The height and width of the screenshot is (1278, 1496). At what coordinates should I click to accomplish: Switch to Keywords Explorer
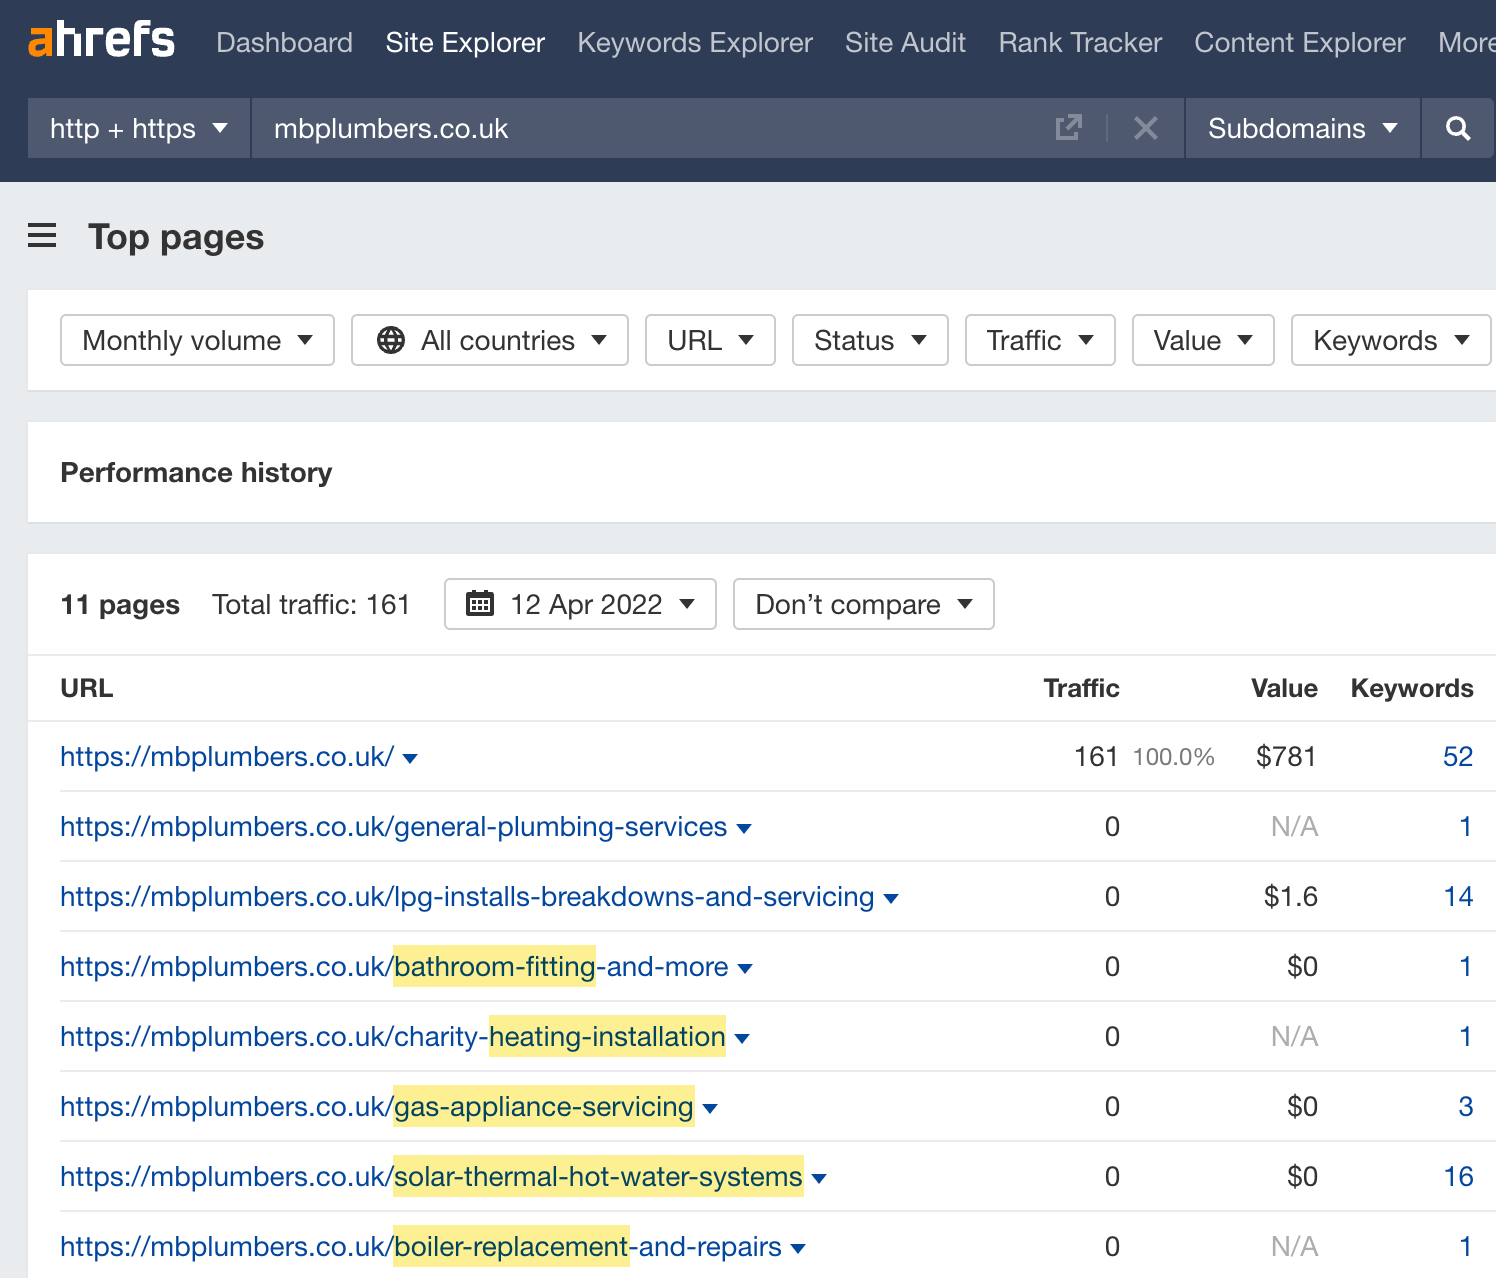tap(694, 42)
